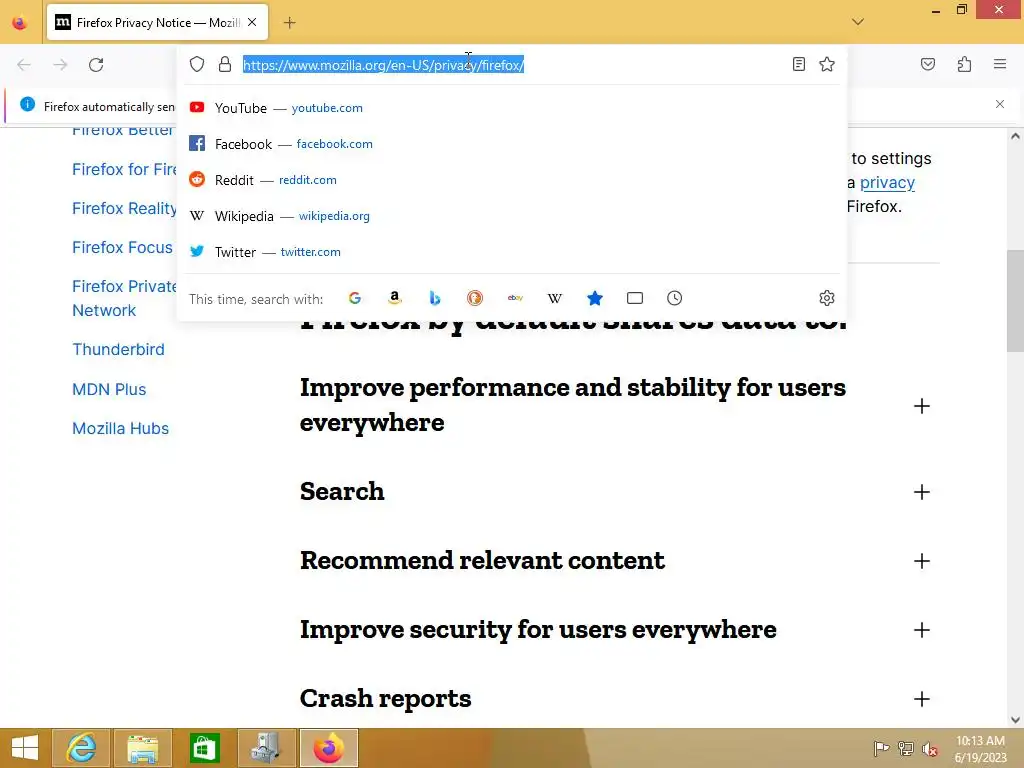Bookmark this page with star icon

click(827, 64)
